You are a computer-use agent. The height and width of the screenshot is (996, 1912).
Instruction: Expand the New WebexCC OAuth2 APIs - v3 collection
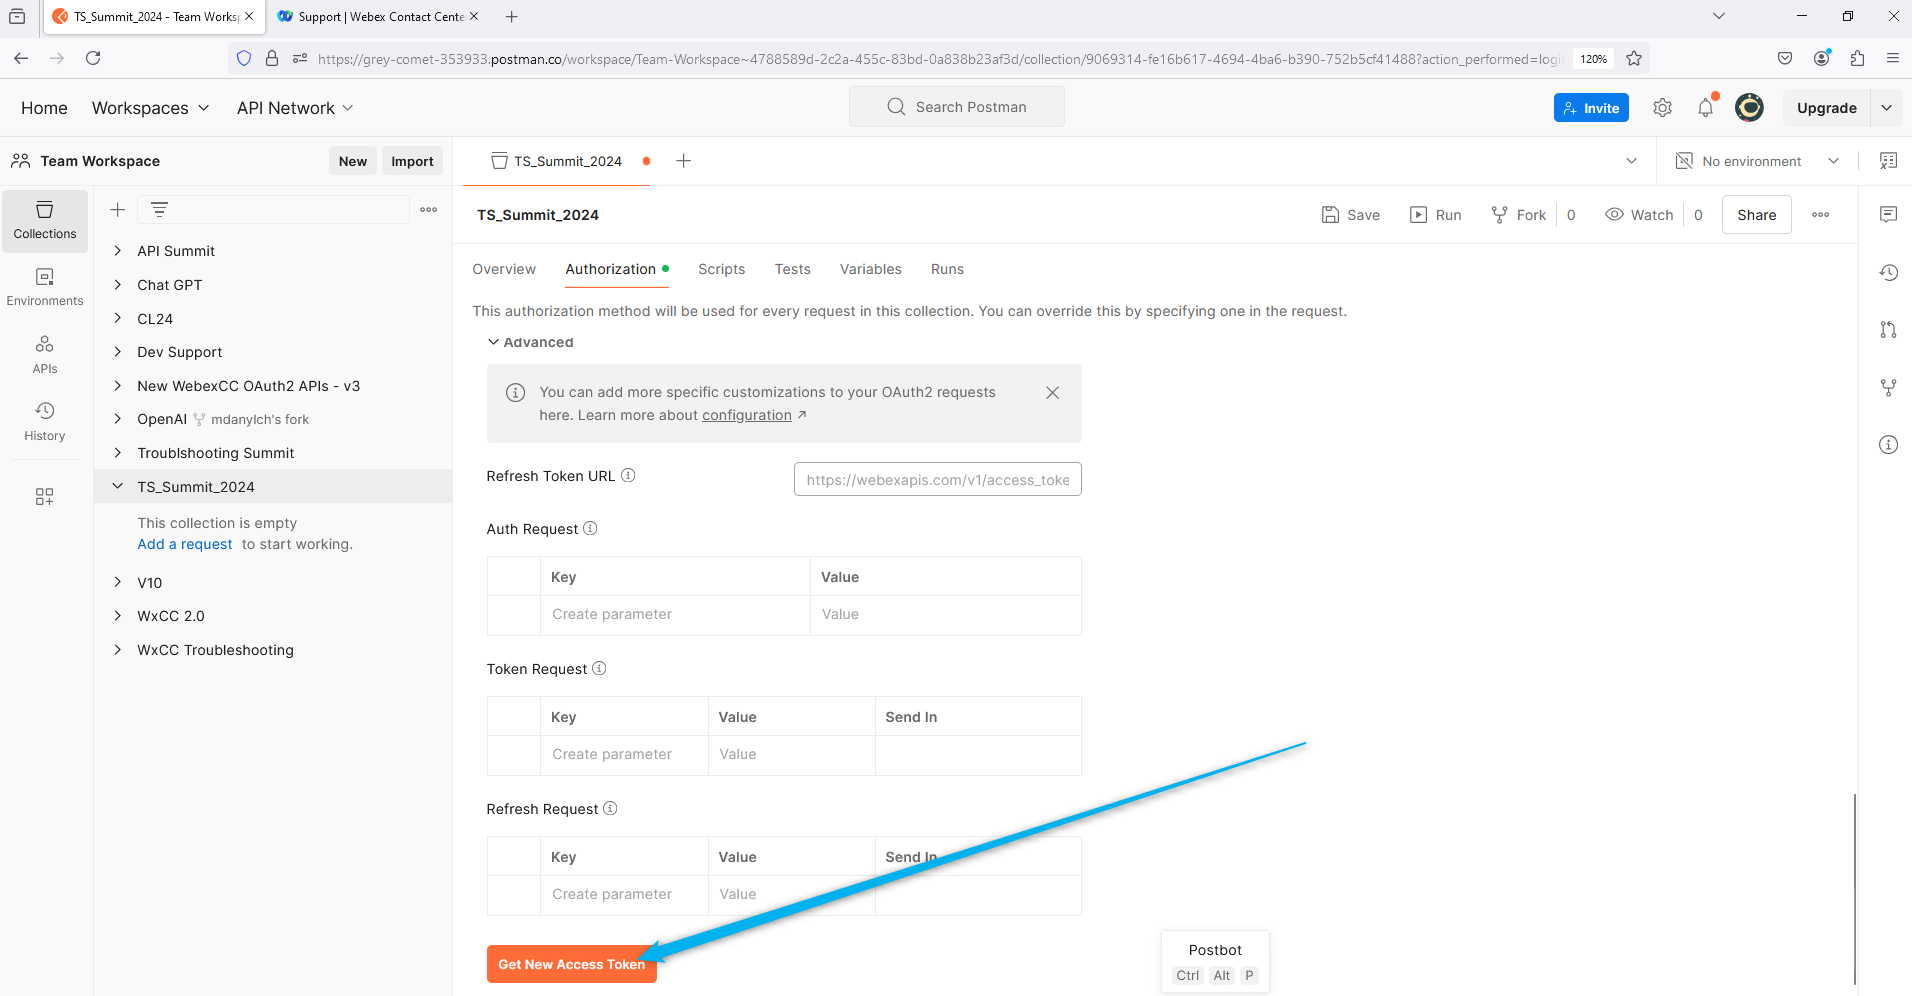tap(118, 386)
